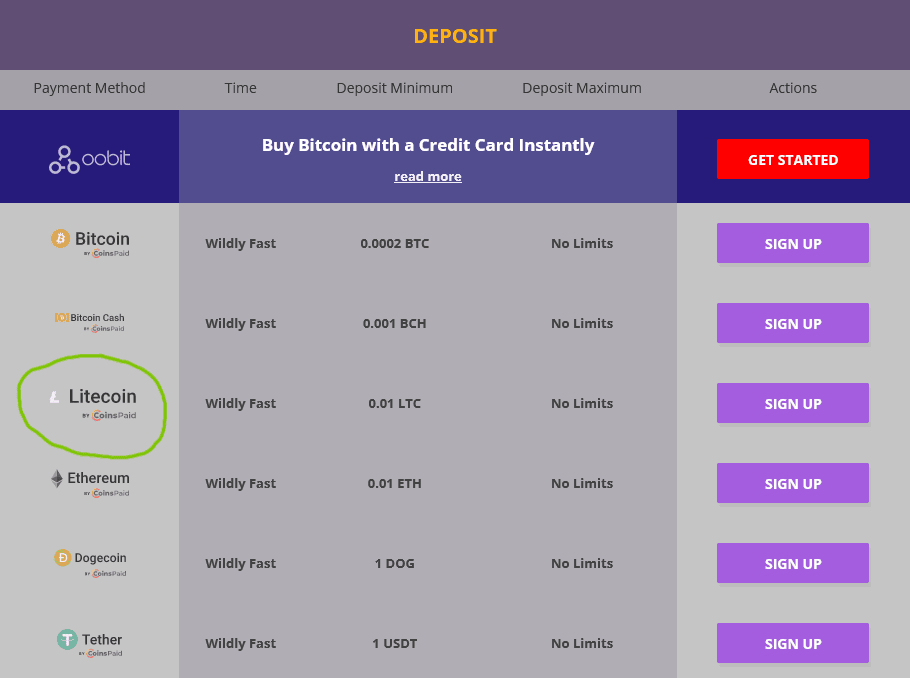
Task: Click 'No Limits' in the Bitcoin row
Action: coord(582,243)
